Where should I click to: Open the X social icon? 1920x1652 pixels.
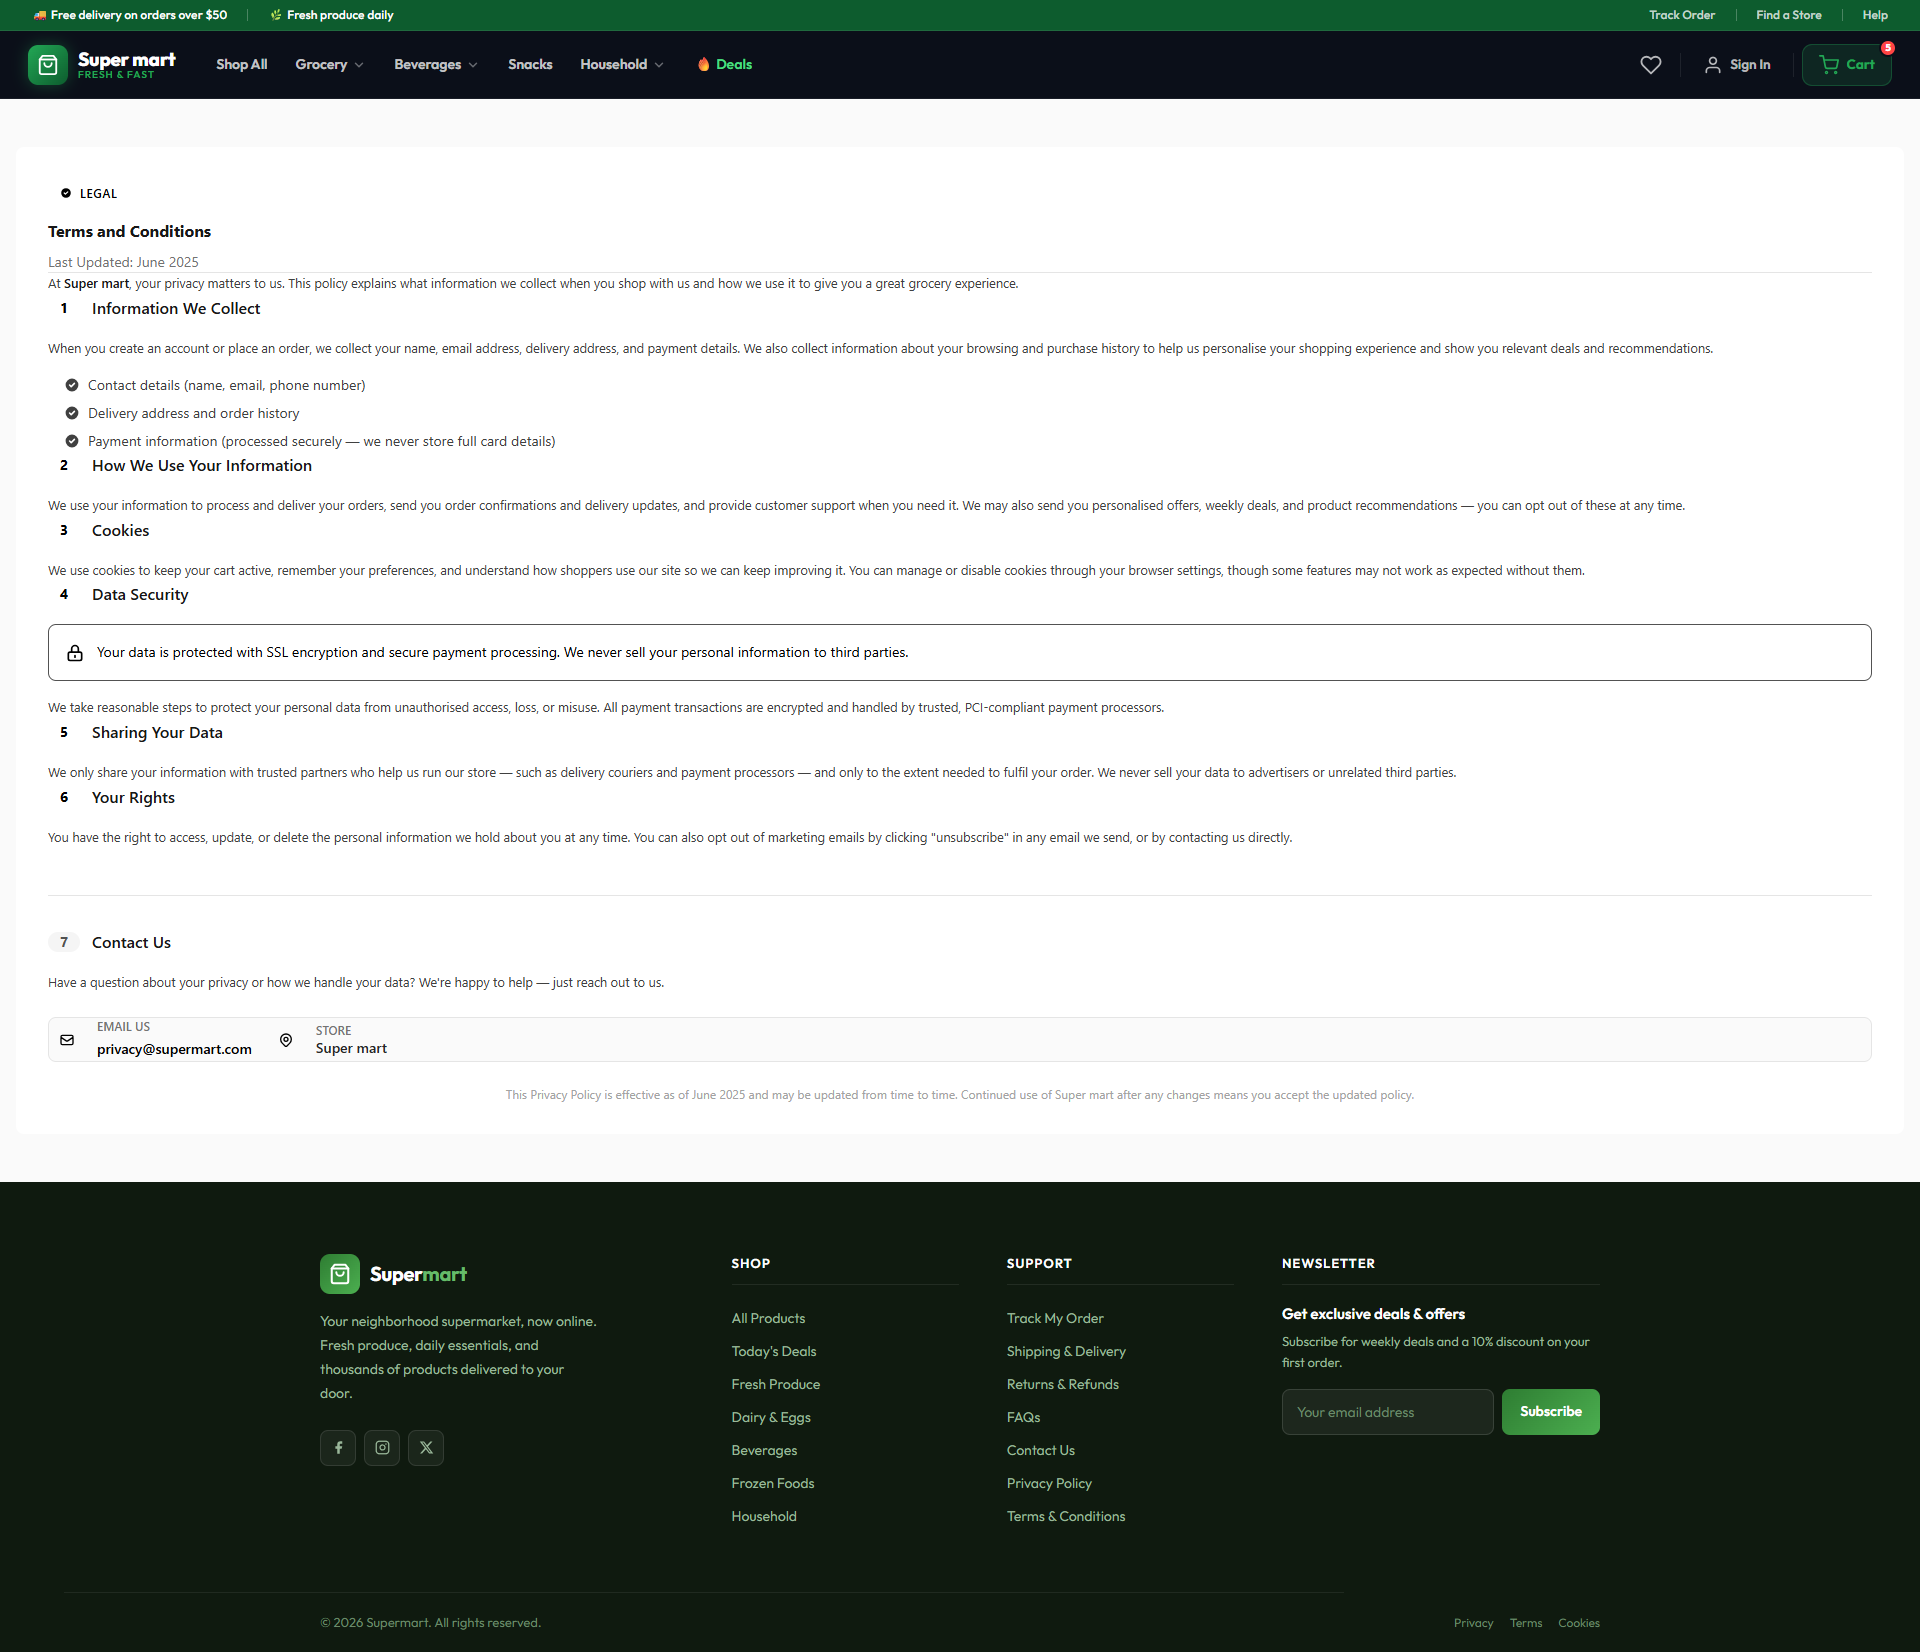click(x=426, y=1448)
